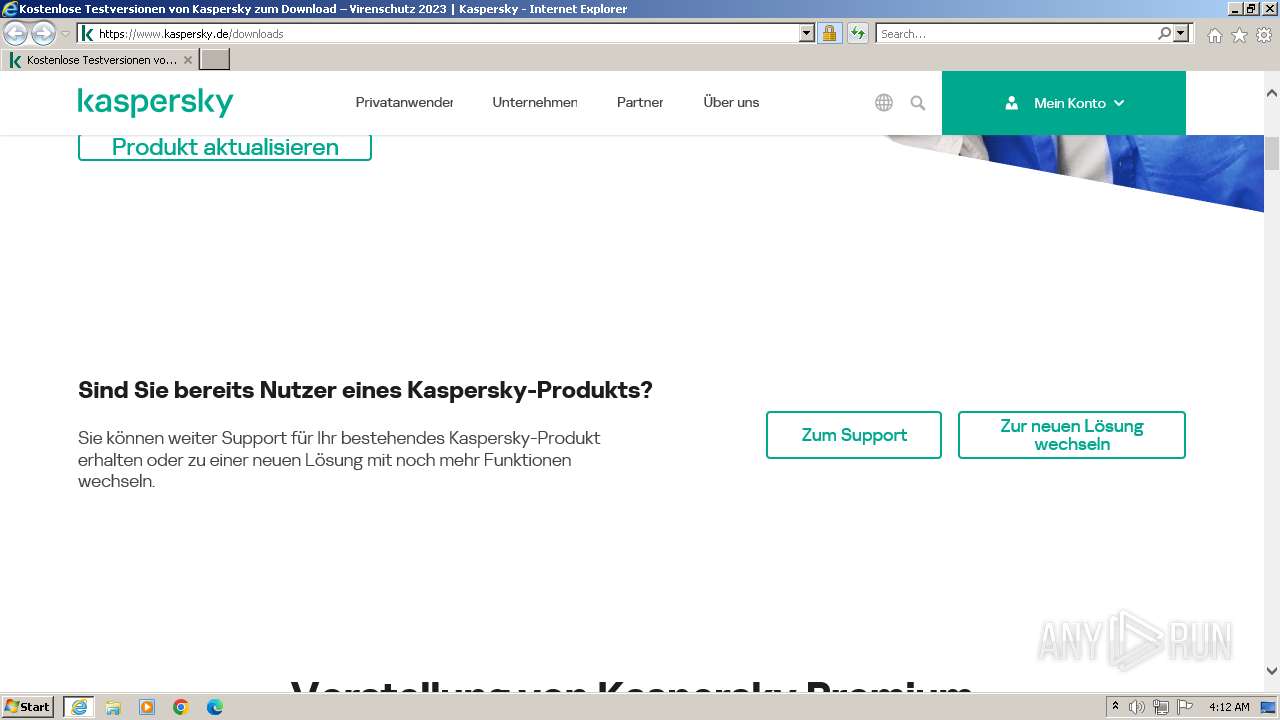Open the site search magnifier
The height and width of the screenshot is (720, 1280).
click(x=918, y=102)
